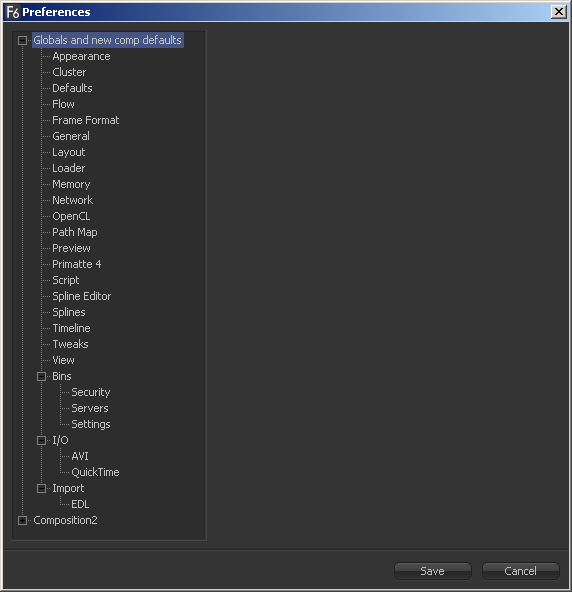Viewport: 572px width, 592px height.
Task: Select QuickTime under I/O
Action: (x=95, y=472)
